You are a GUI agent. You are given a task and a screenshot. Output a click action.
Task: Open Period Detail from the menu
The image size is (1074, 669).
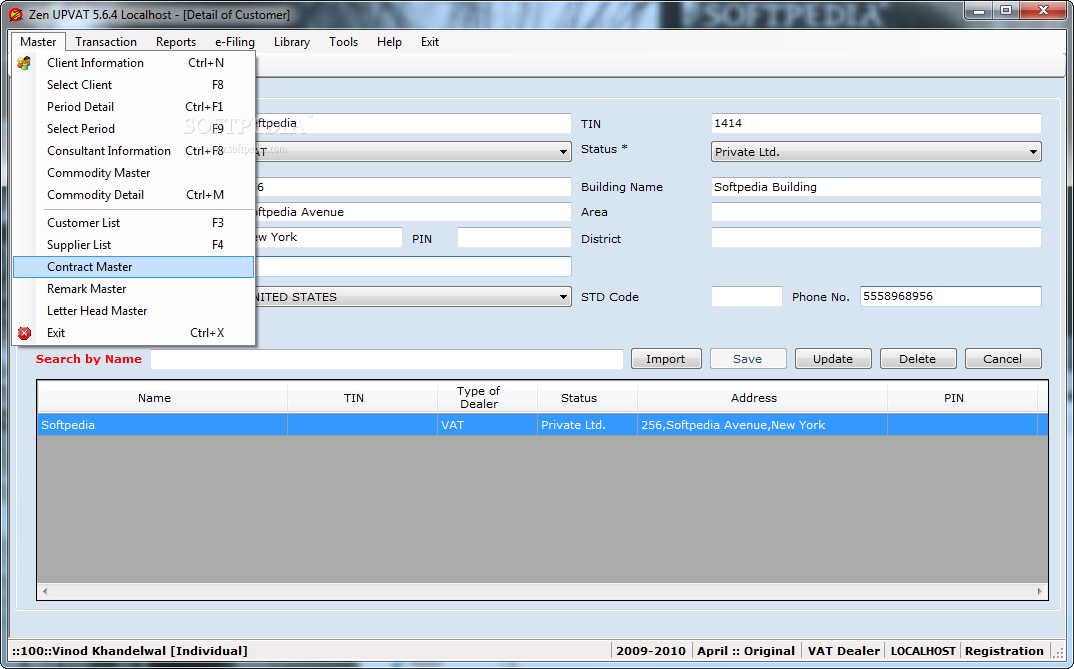[134, 107]
